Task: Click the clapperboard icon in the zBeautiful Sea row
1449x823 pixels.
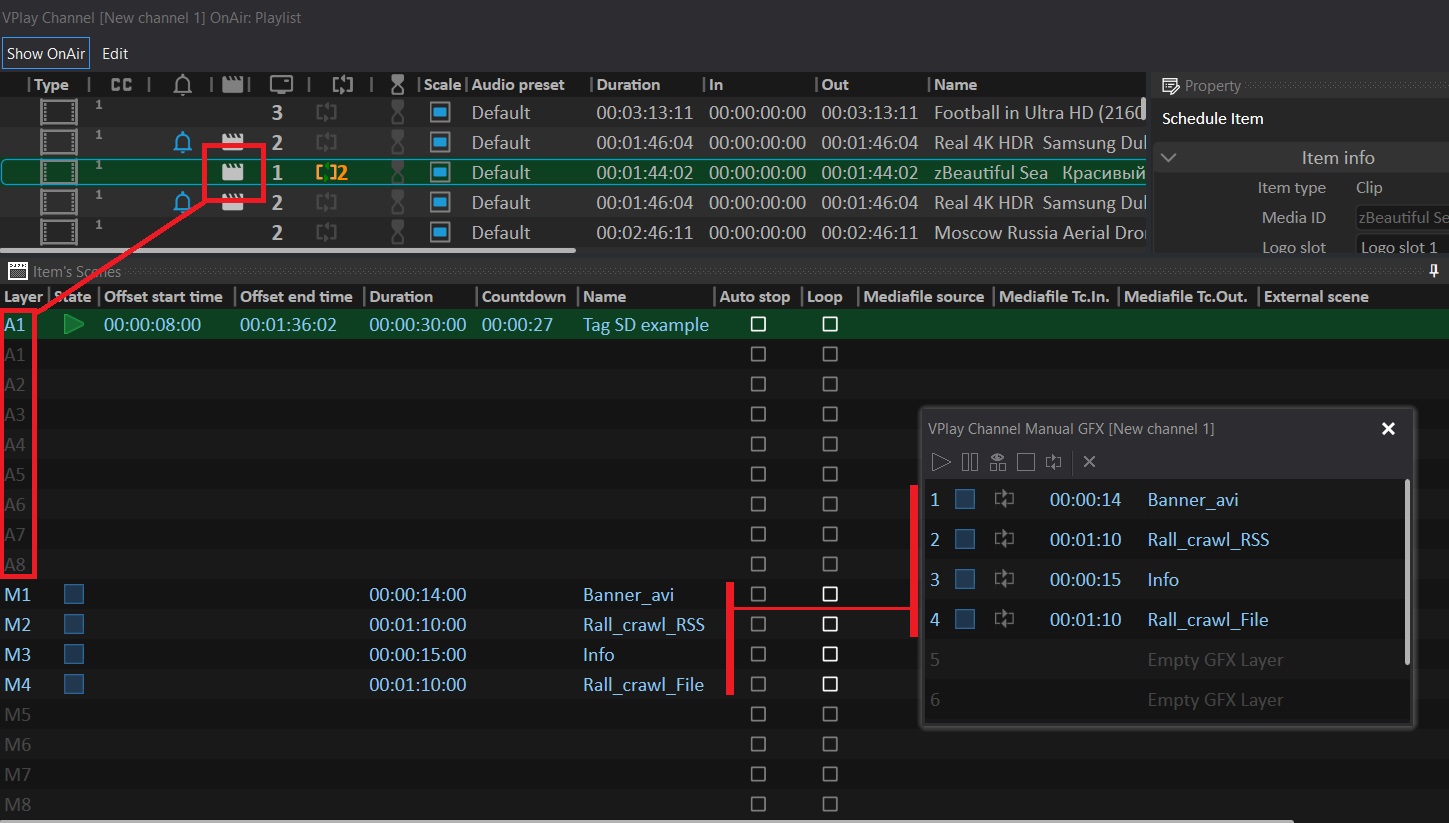Action: coord(233,172)
